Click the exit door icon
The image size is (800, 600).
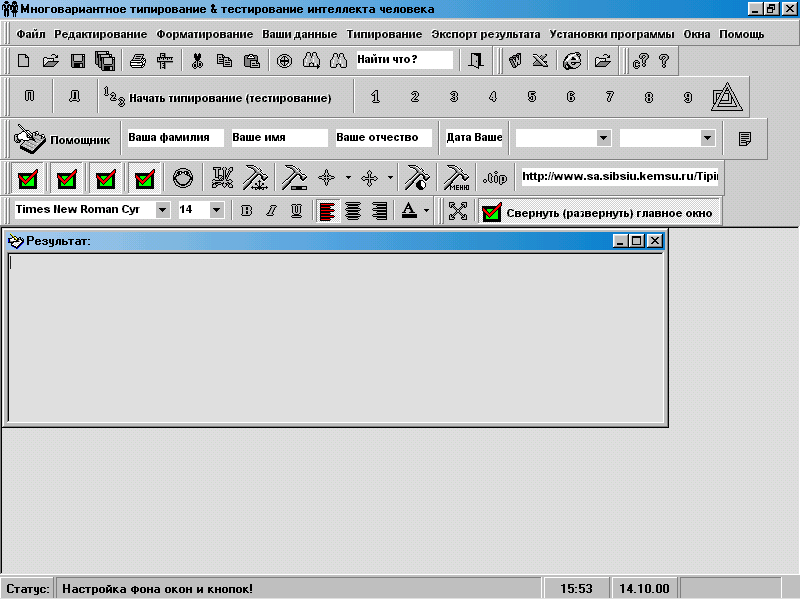pos(476,61)
